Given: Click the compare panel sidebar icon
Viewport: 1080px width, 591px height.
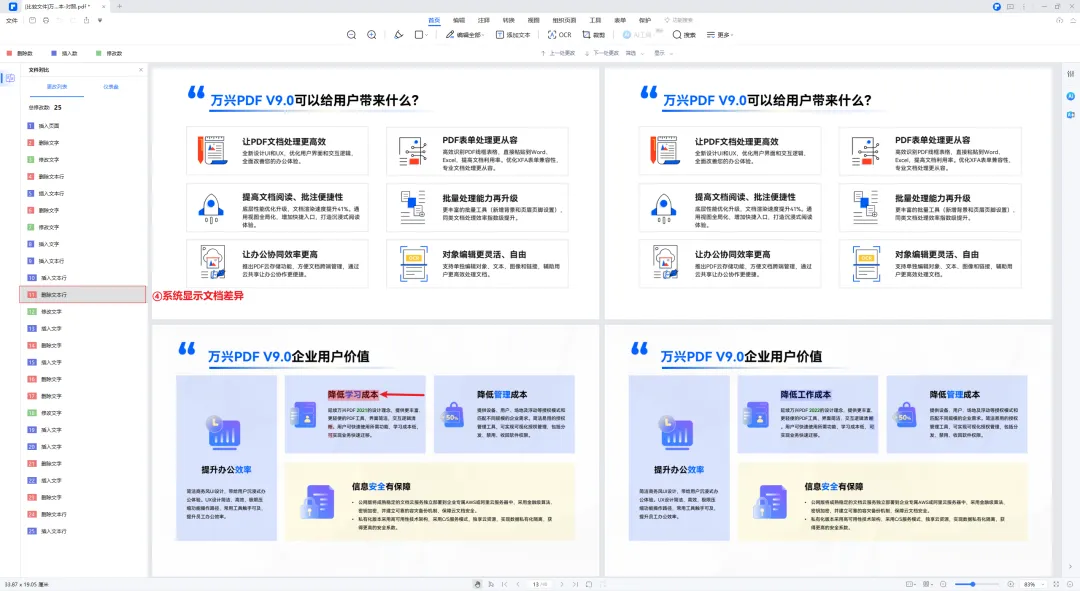Looking at the screenshot, I should click(10, 79).
